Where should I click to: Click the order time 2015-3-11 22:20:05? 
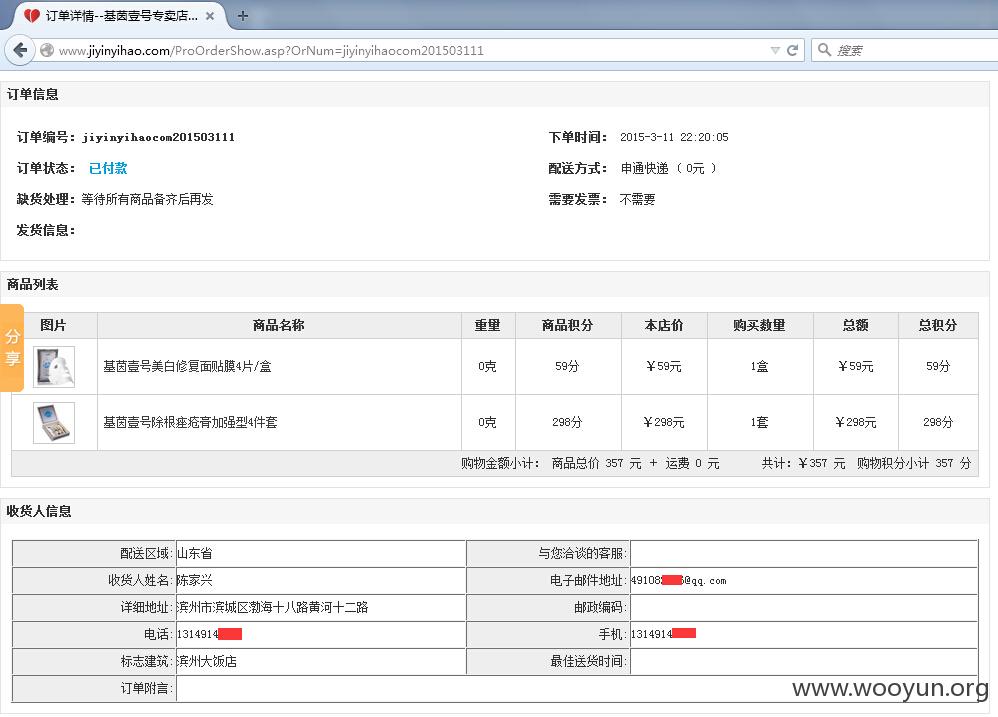coord(674,137)
